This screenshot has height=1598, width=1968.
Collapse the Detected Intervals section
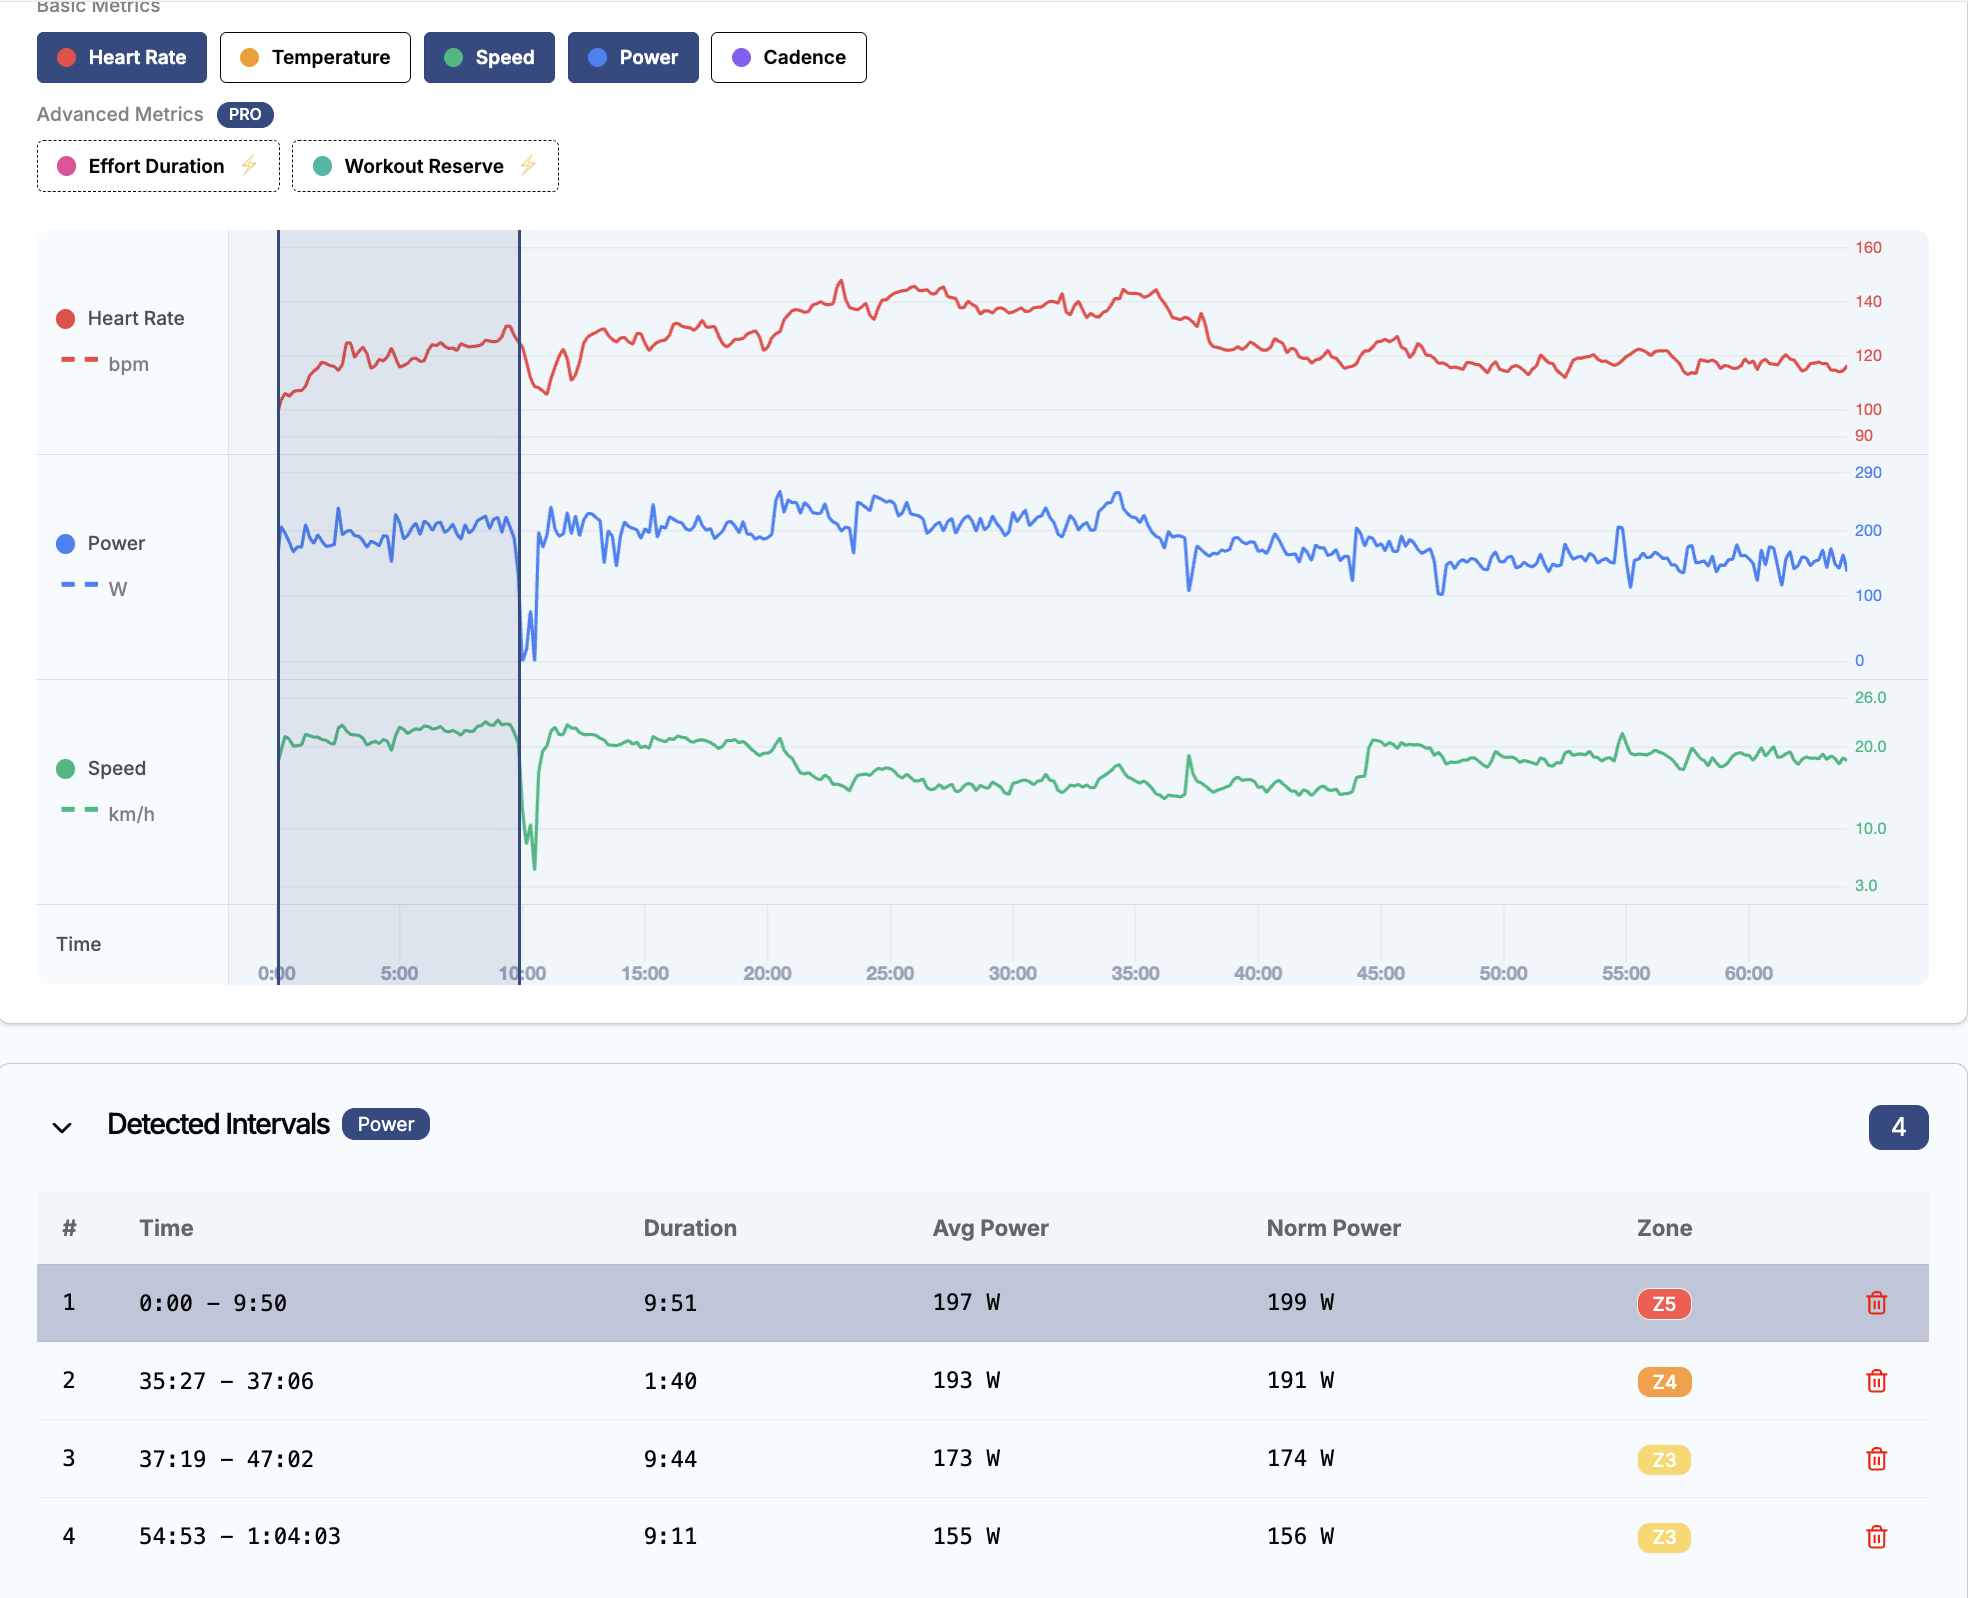[x=62, y=1127]
